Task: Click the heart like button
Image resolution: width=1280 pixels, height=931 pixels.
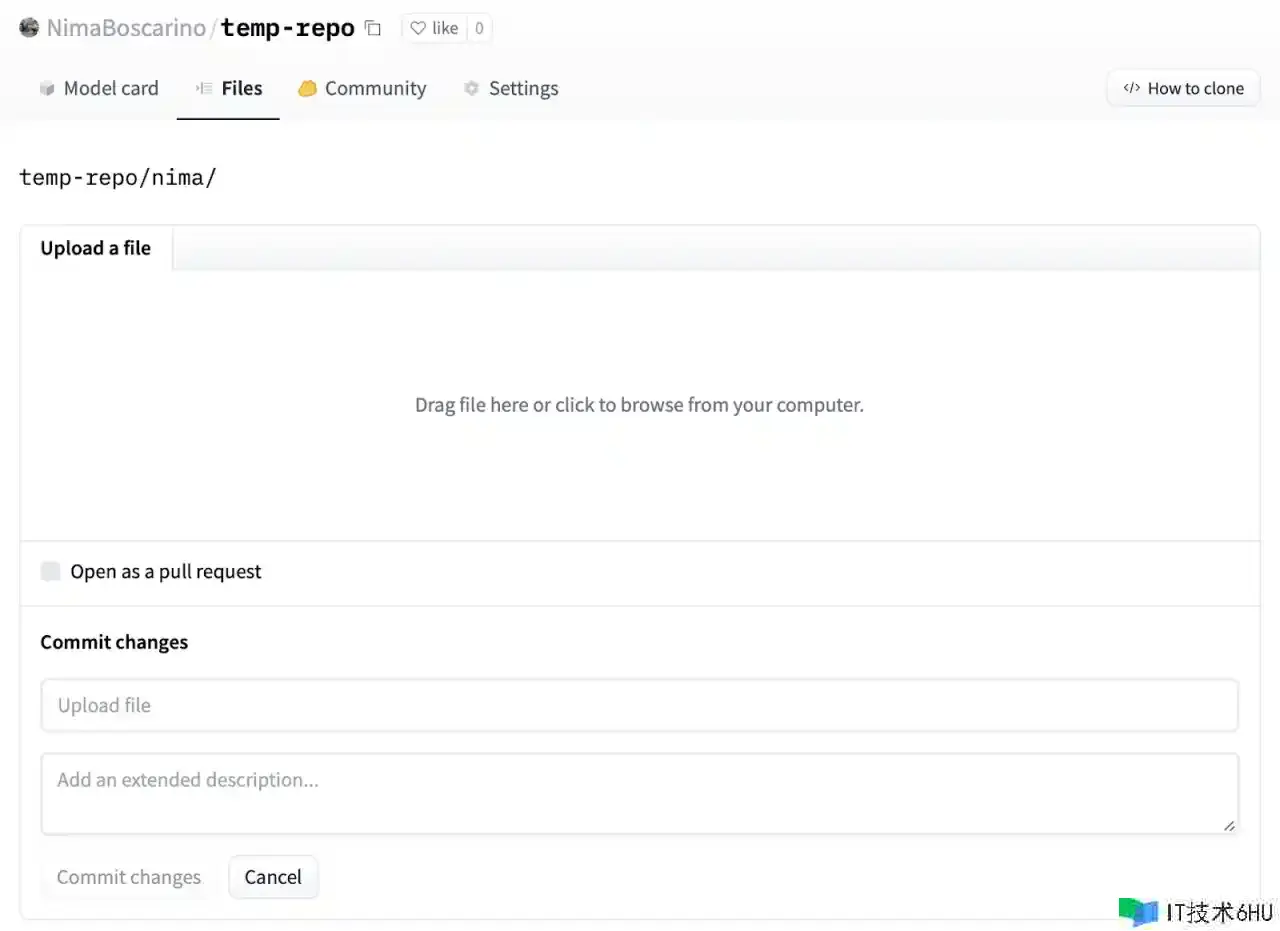Action: (x=434, y=28)
